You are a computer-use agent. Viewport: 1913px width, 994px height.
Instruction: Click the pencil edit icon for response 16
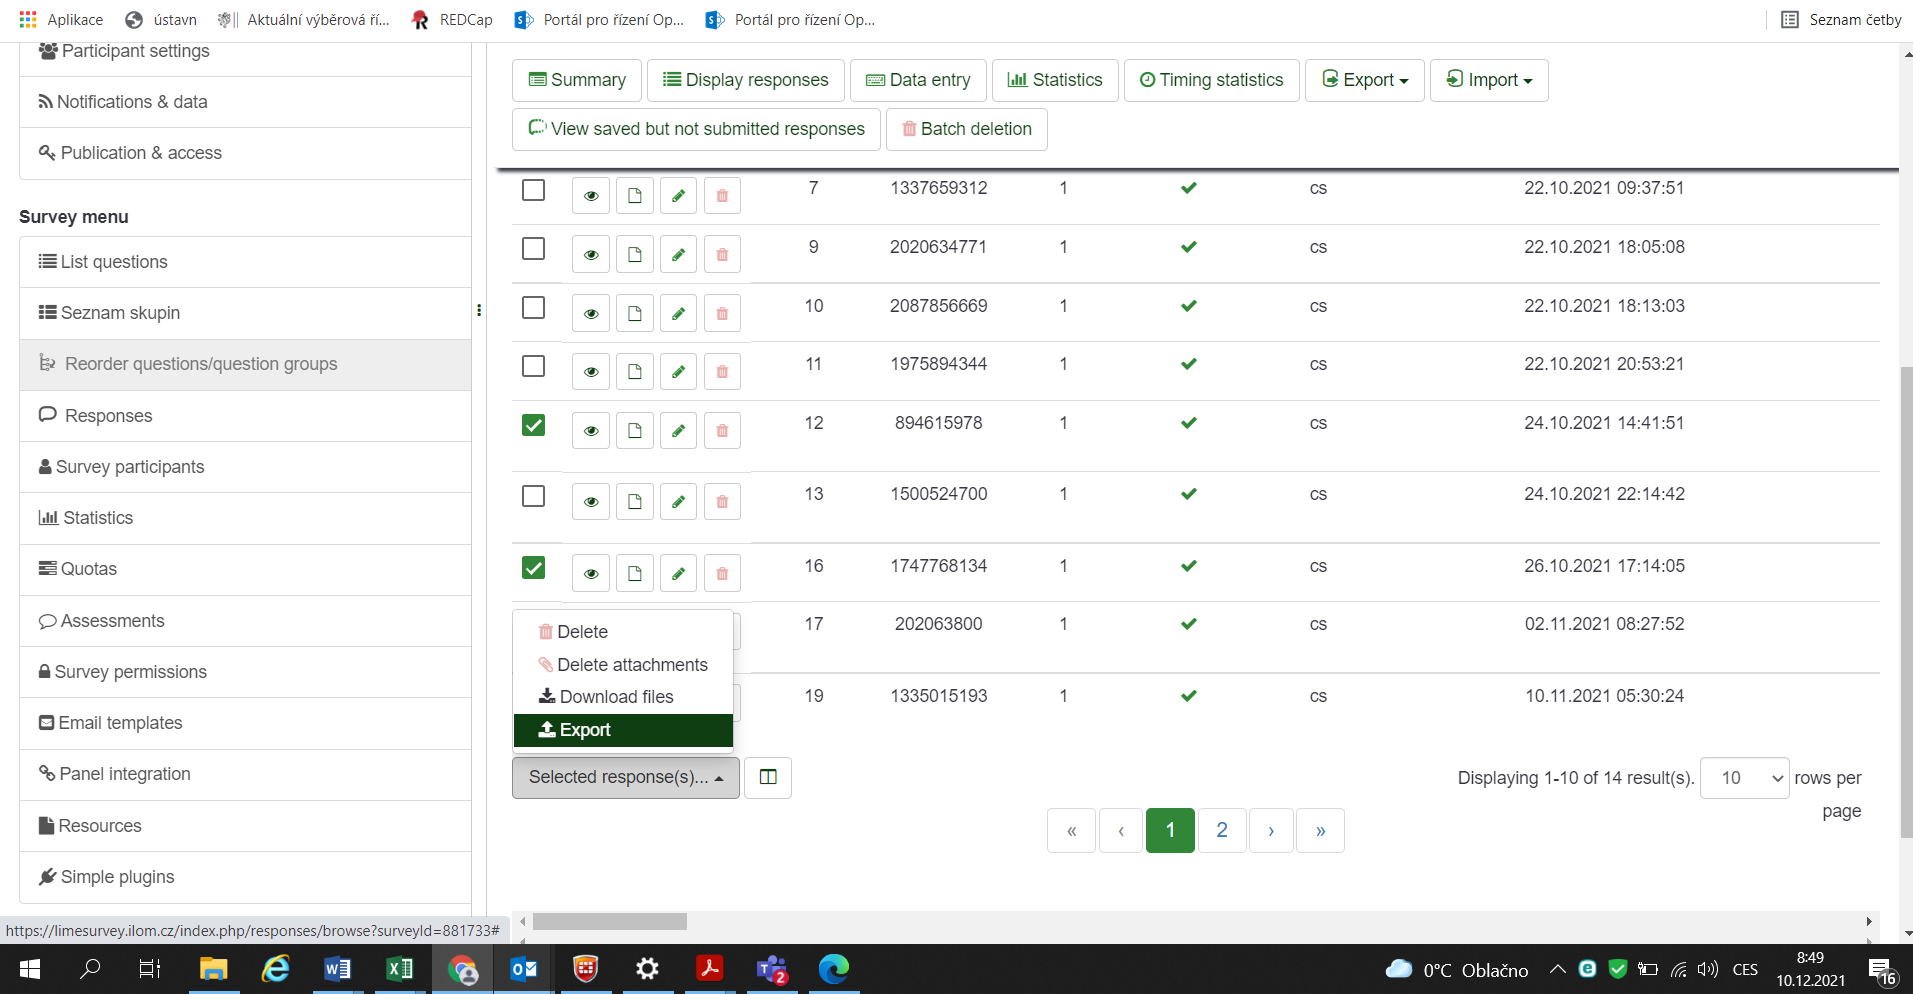click(x=678, y=574)
